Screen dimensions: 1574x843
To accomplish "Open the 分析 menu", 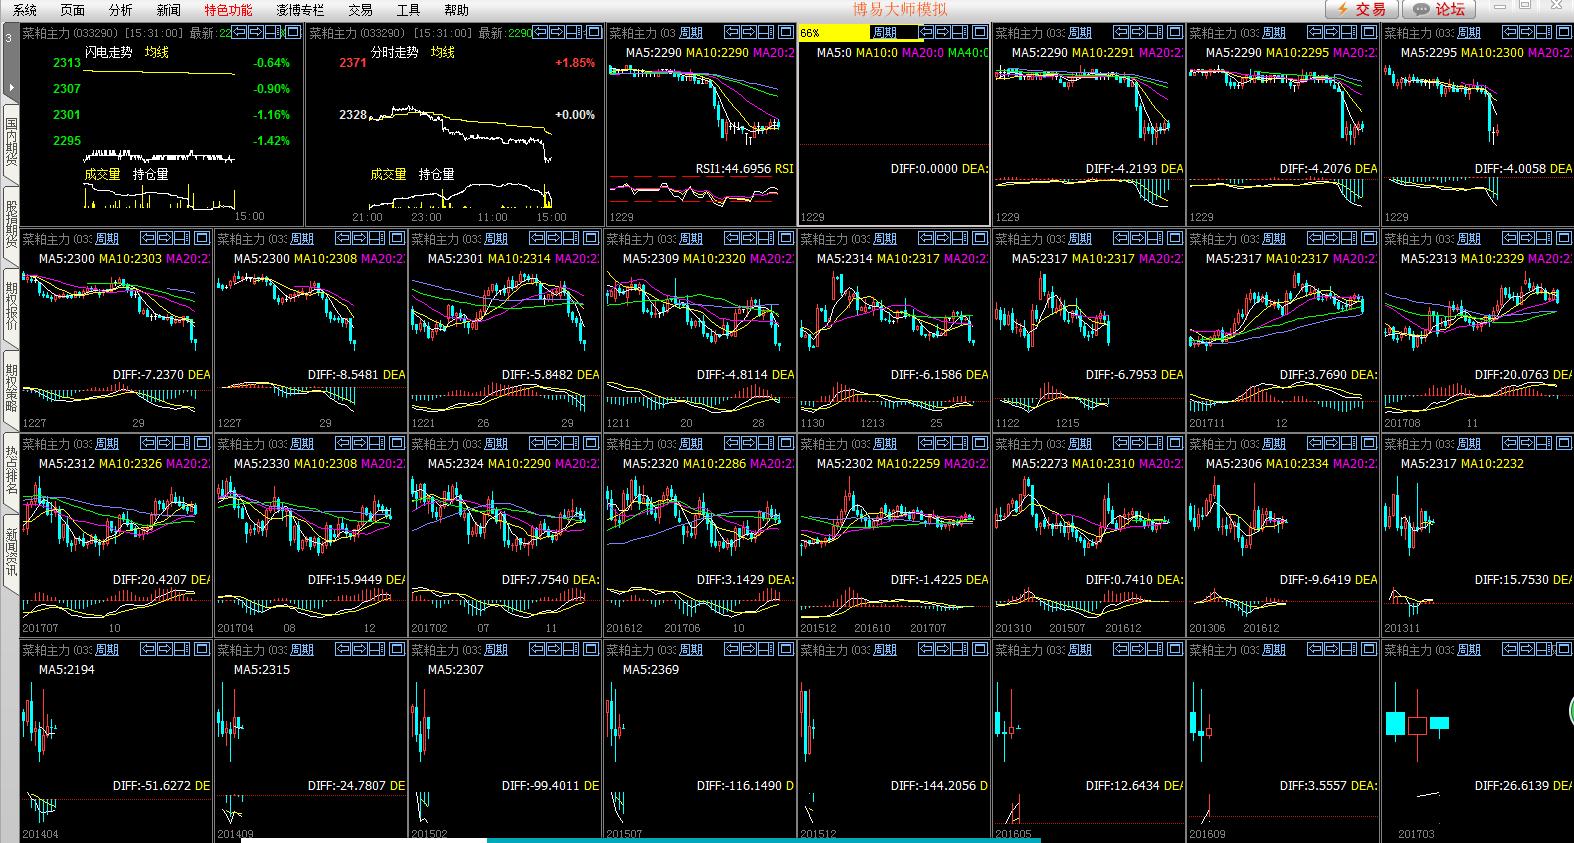I will (120, 10).
